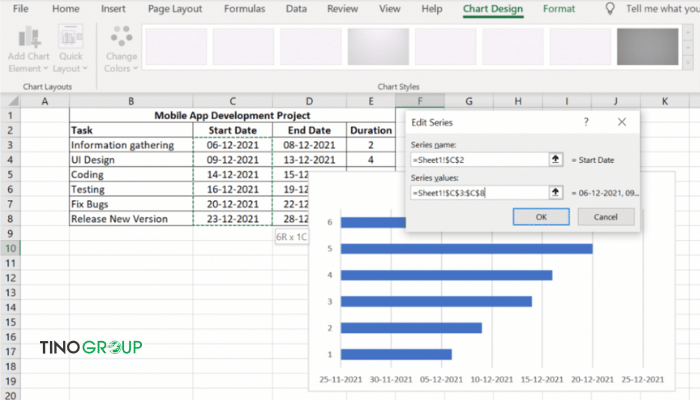
Task: Click the axis label 25-11-2021
Action: click(x=341, y=379)
